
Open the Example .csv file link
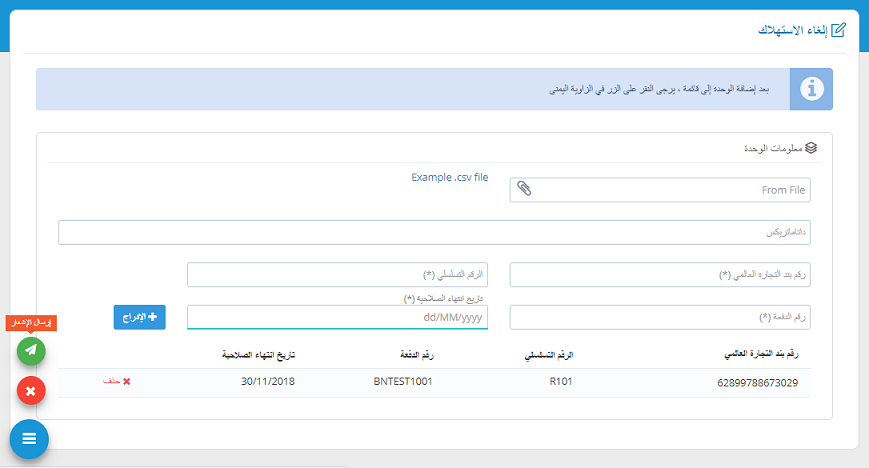[449, 178]
